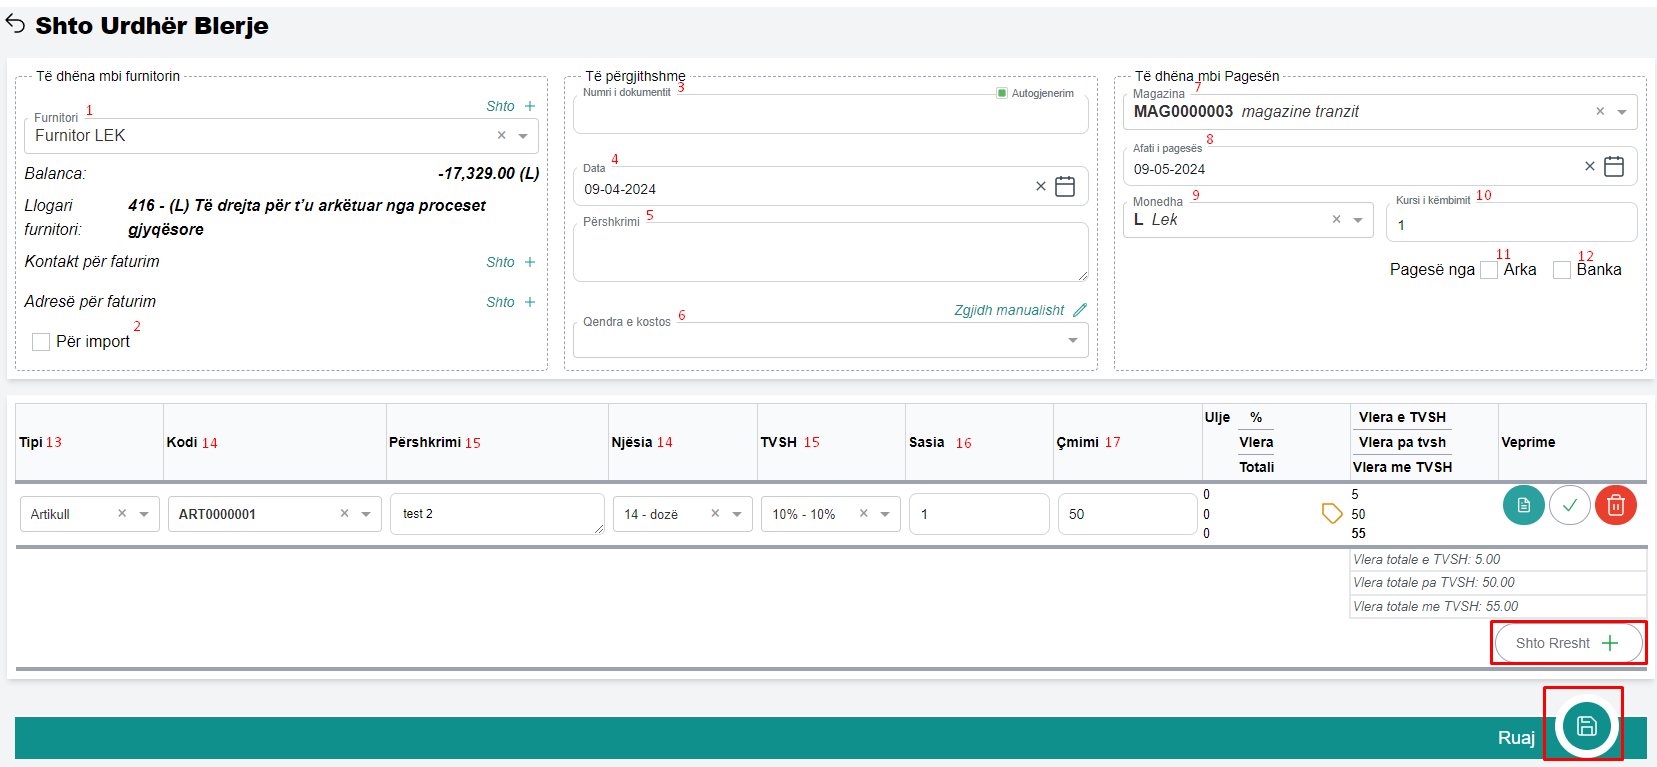This screenshot has width=1657, height=767.
Task: Open calendar for Afati i pagesës
Action: click(x=1613, y=167)
